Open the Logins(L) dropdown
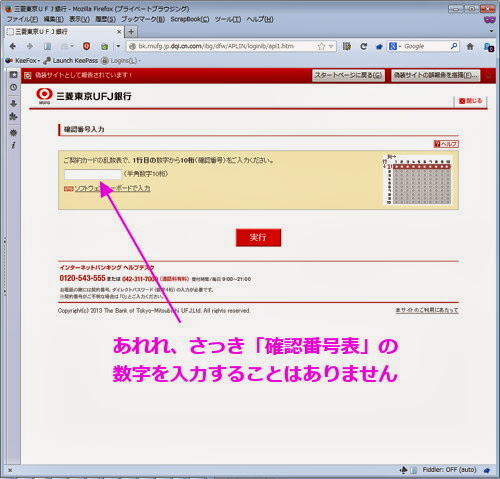 [121, 61]
